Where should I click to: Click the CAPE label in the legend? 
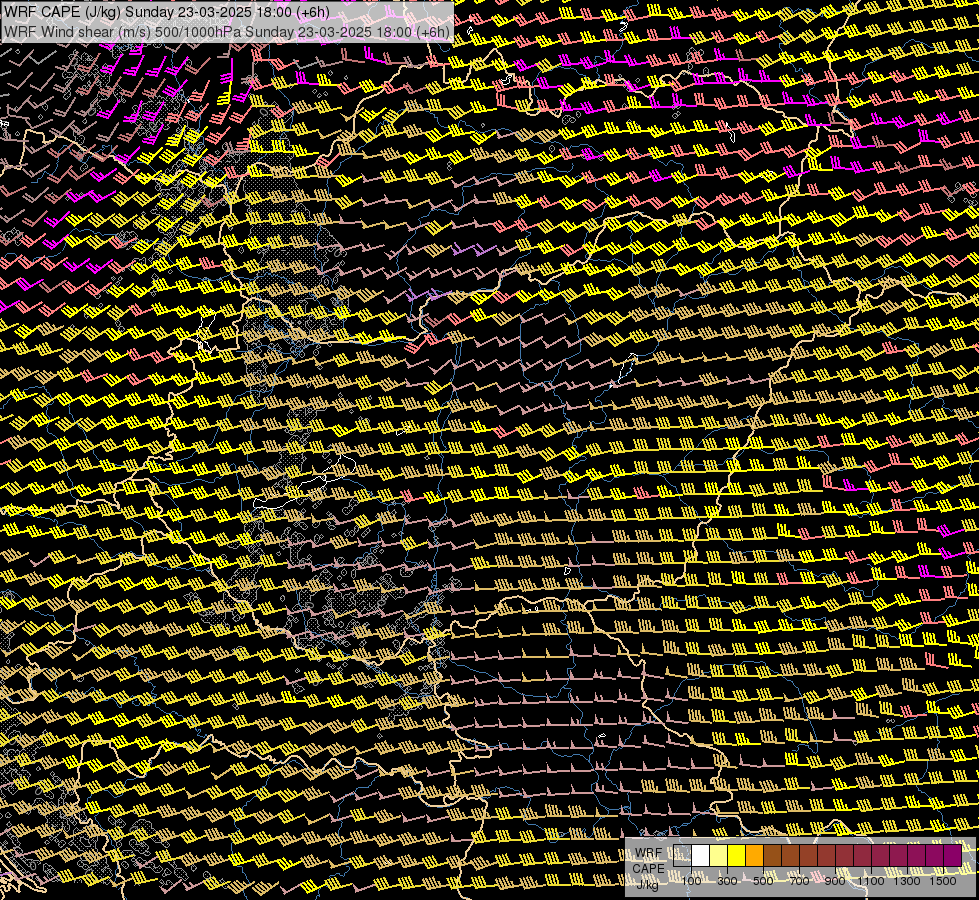[x=649, y=868]
